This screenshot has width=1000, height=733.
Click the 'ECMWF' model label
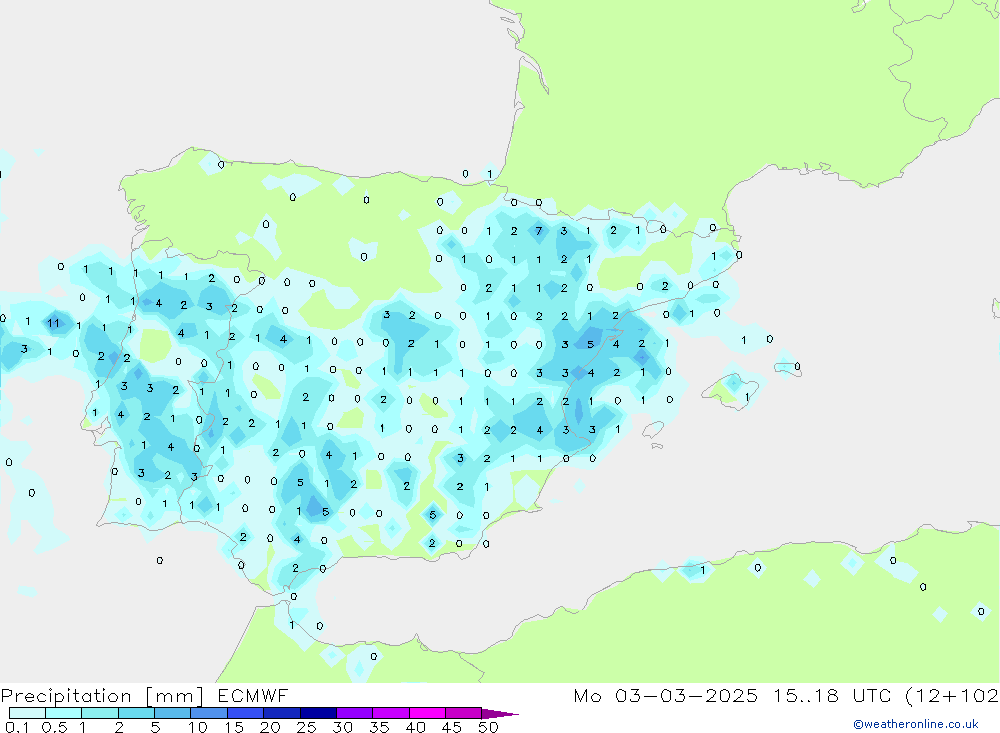(253, 696)
